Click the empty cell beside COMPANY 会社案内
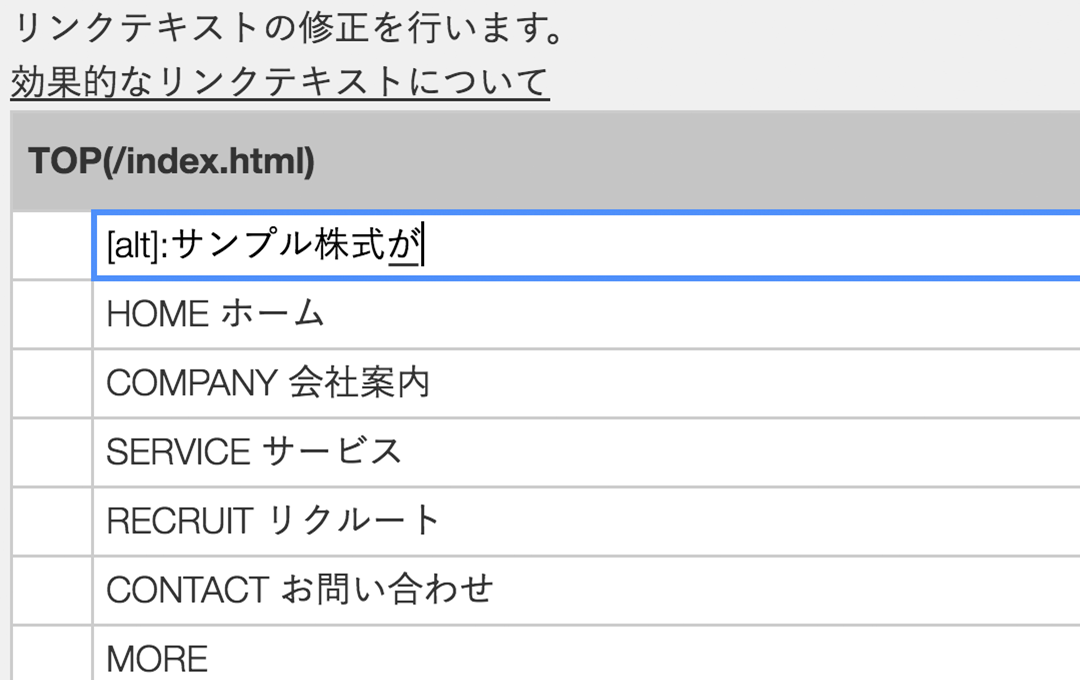 (50, 382)
